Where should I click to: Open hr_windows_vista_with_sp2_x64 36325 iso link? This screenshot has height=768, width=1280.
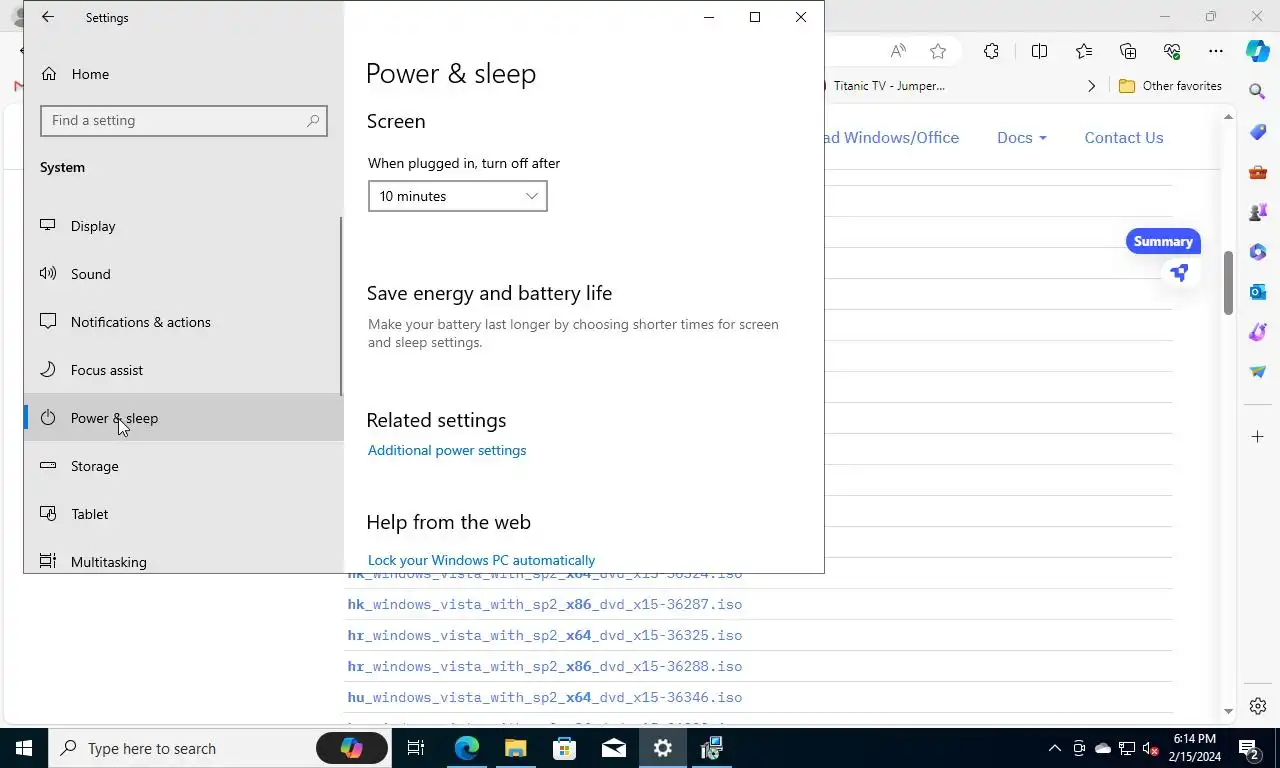545,635
